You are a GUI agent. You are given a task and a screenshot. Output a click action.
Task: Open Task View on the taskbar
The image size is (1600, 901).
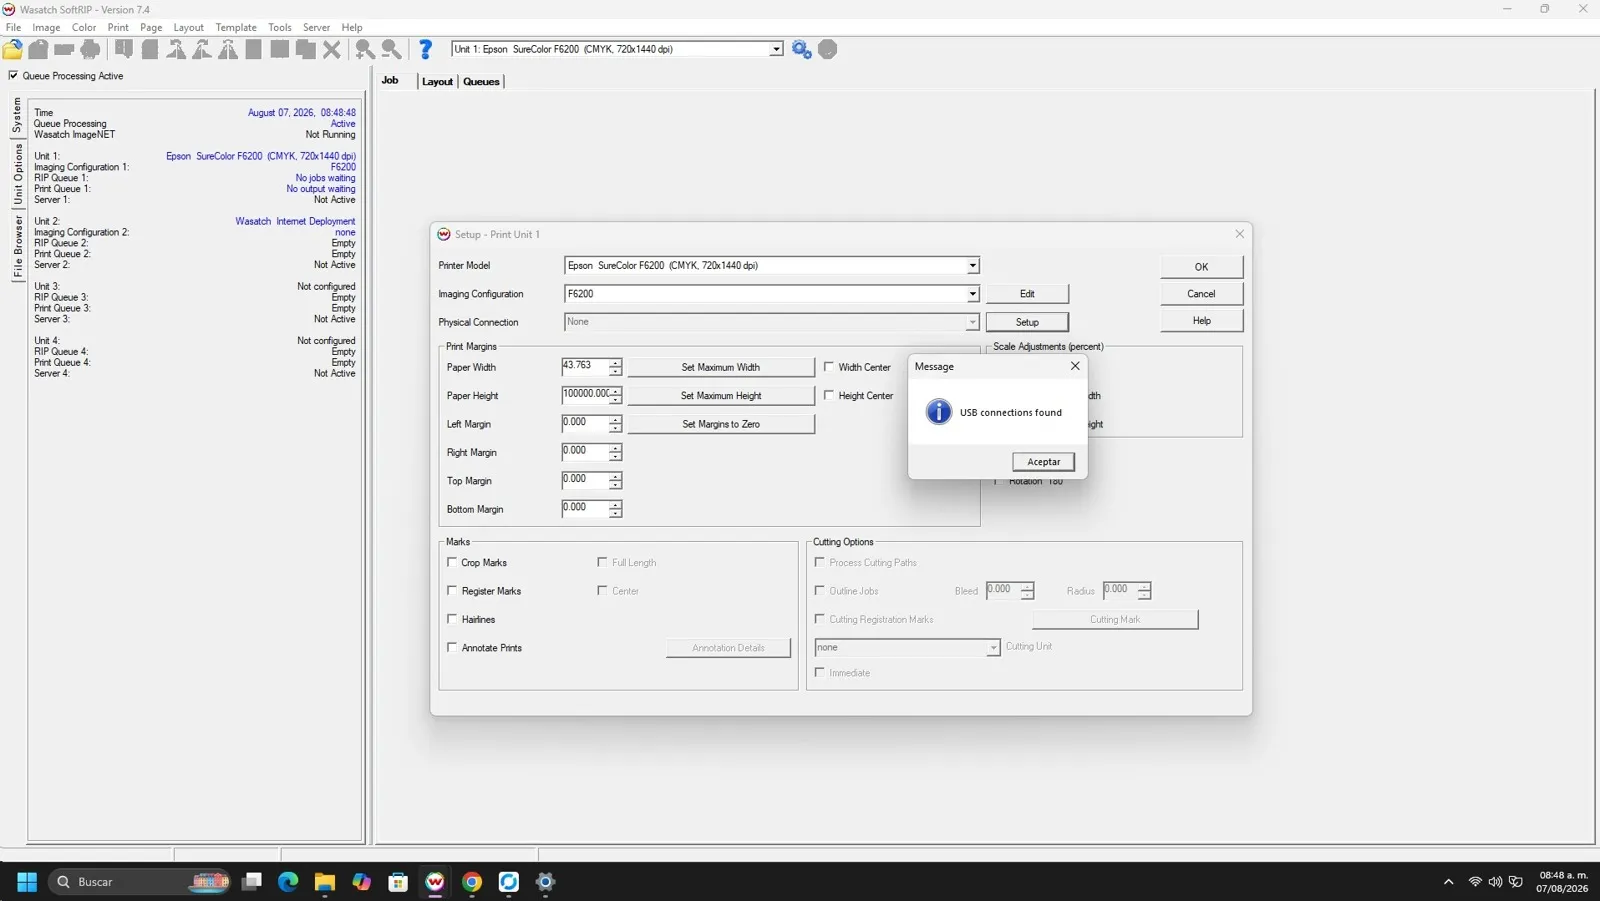tap(252, 882)
